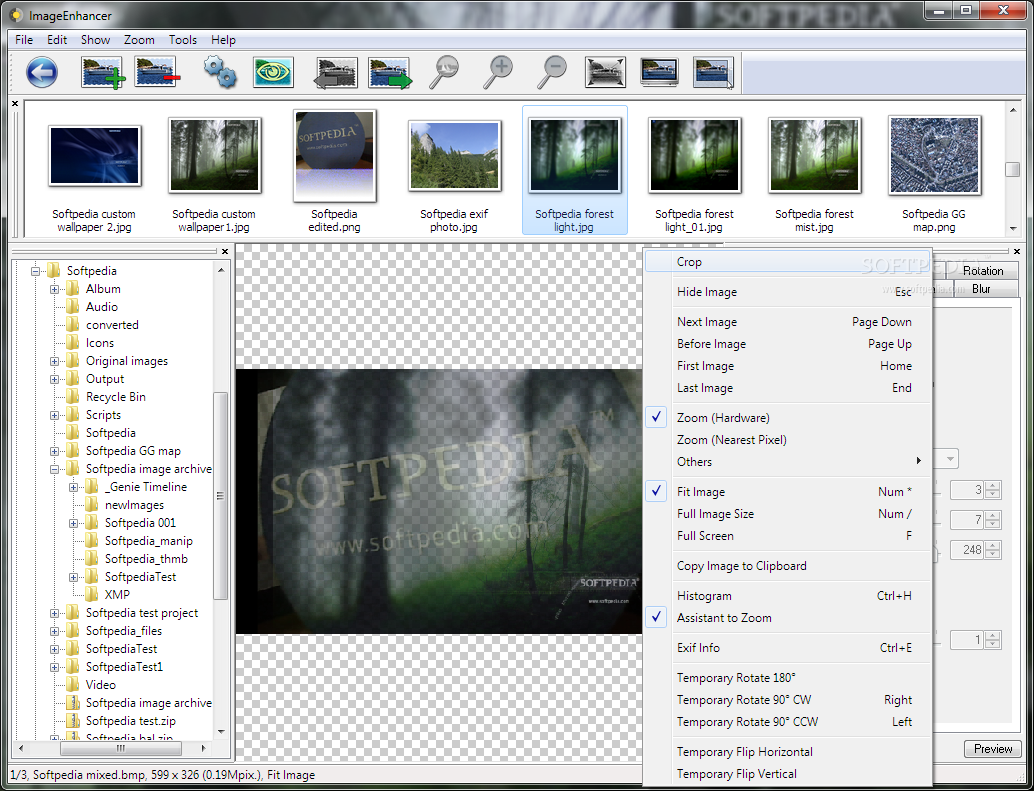
Task: Expand the Output folder node
Action: coord(55,379)
